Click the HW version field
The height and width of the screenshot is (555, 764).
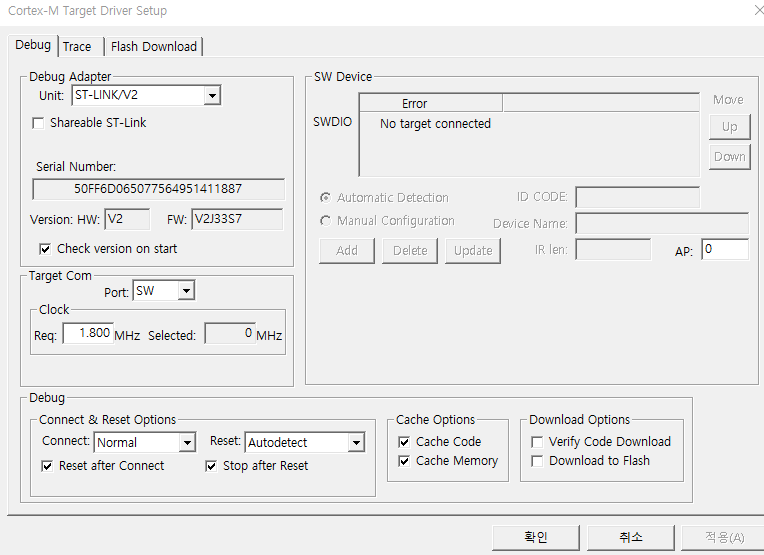pos(127,219)
